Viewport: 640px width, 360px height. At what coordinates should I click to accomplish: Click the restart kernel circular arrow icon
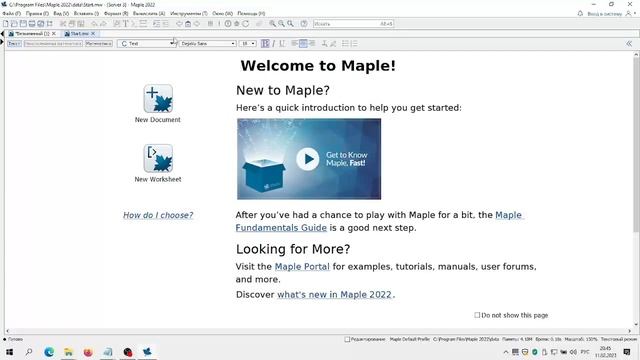(x=246, y=24)
